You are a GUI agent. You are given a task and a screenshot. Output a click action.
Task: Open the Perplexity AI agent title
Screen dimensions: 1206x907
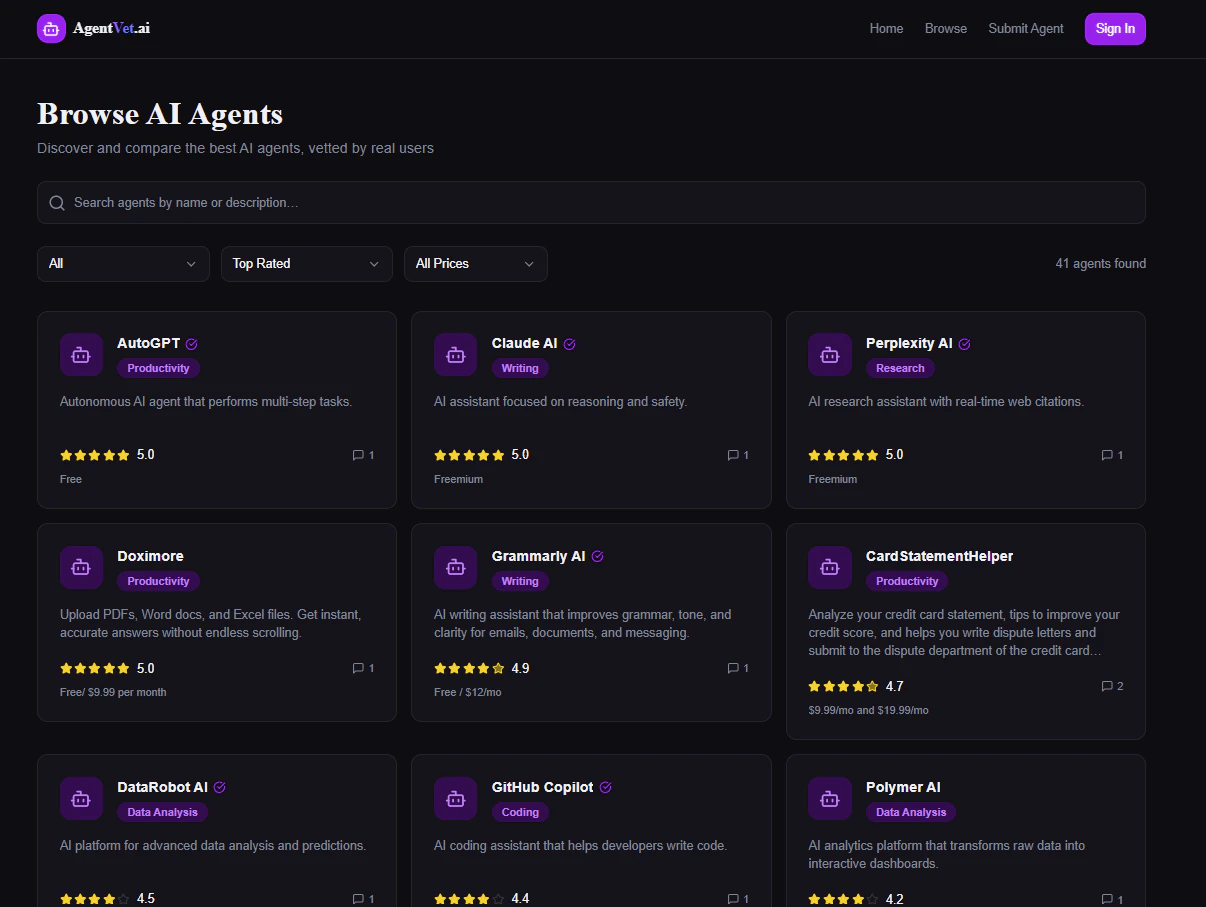coord(909,343)
